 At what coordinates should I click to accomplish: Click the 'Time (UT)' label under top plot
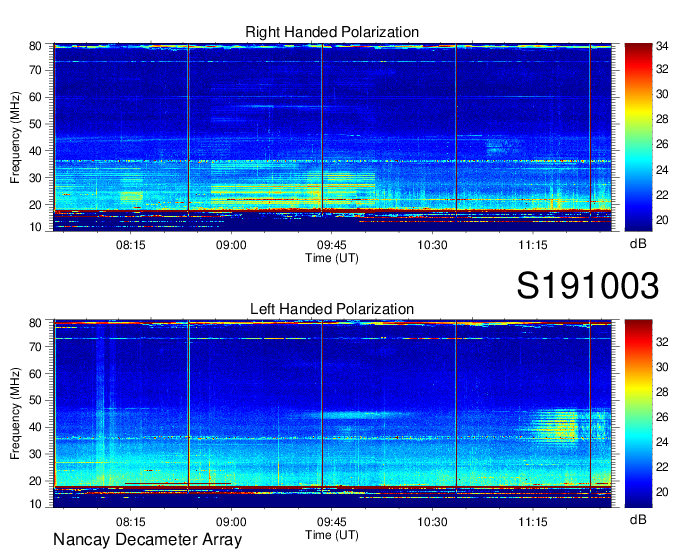coord(332,258)
